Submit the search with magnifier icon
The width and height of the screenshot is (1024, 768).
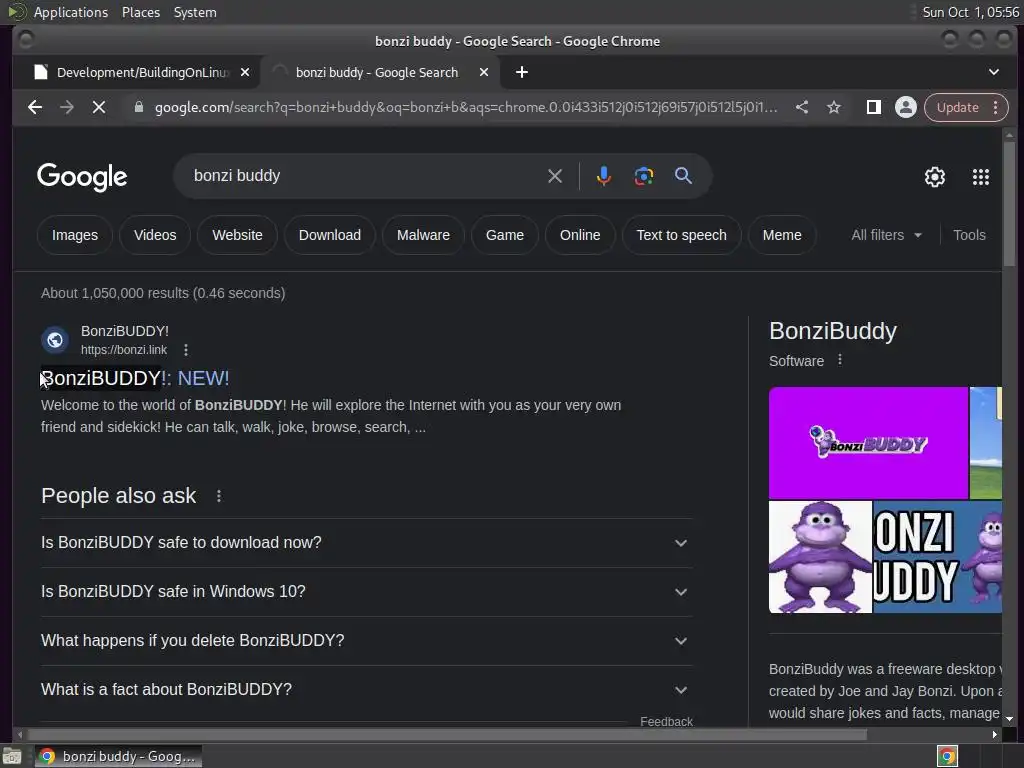(683, 176)
